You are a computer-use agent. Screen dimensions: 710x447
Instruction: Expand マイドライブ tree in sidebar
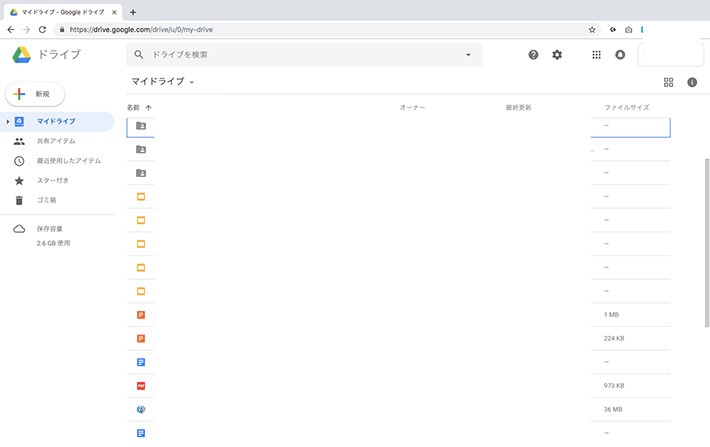tap(7, 122)
